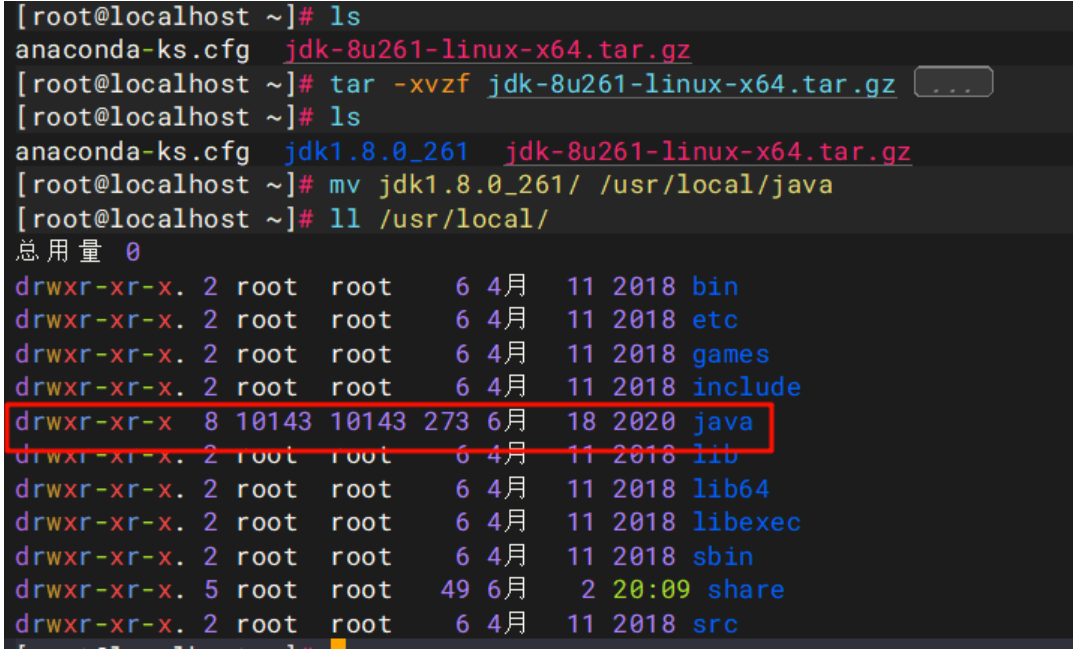1080x649 pixels.
Task: Select the java directory name
Action: coord(723,422)
